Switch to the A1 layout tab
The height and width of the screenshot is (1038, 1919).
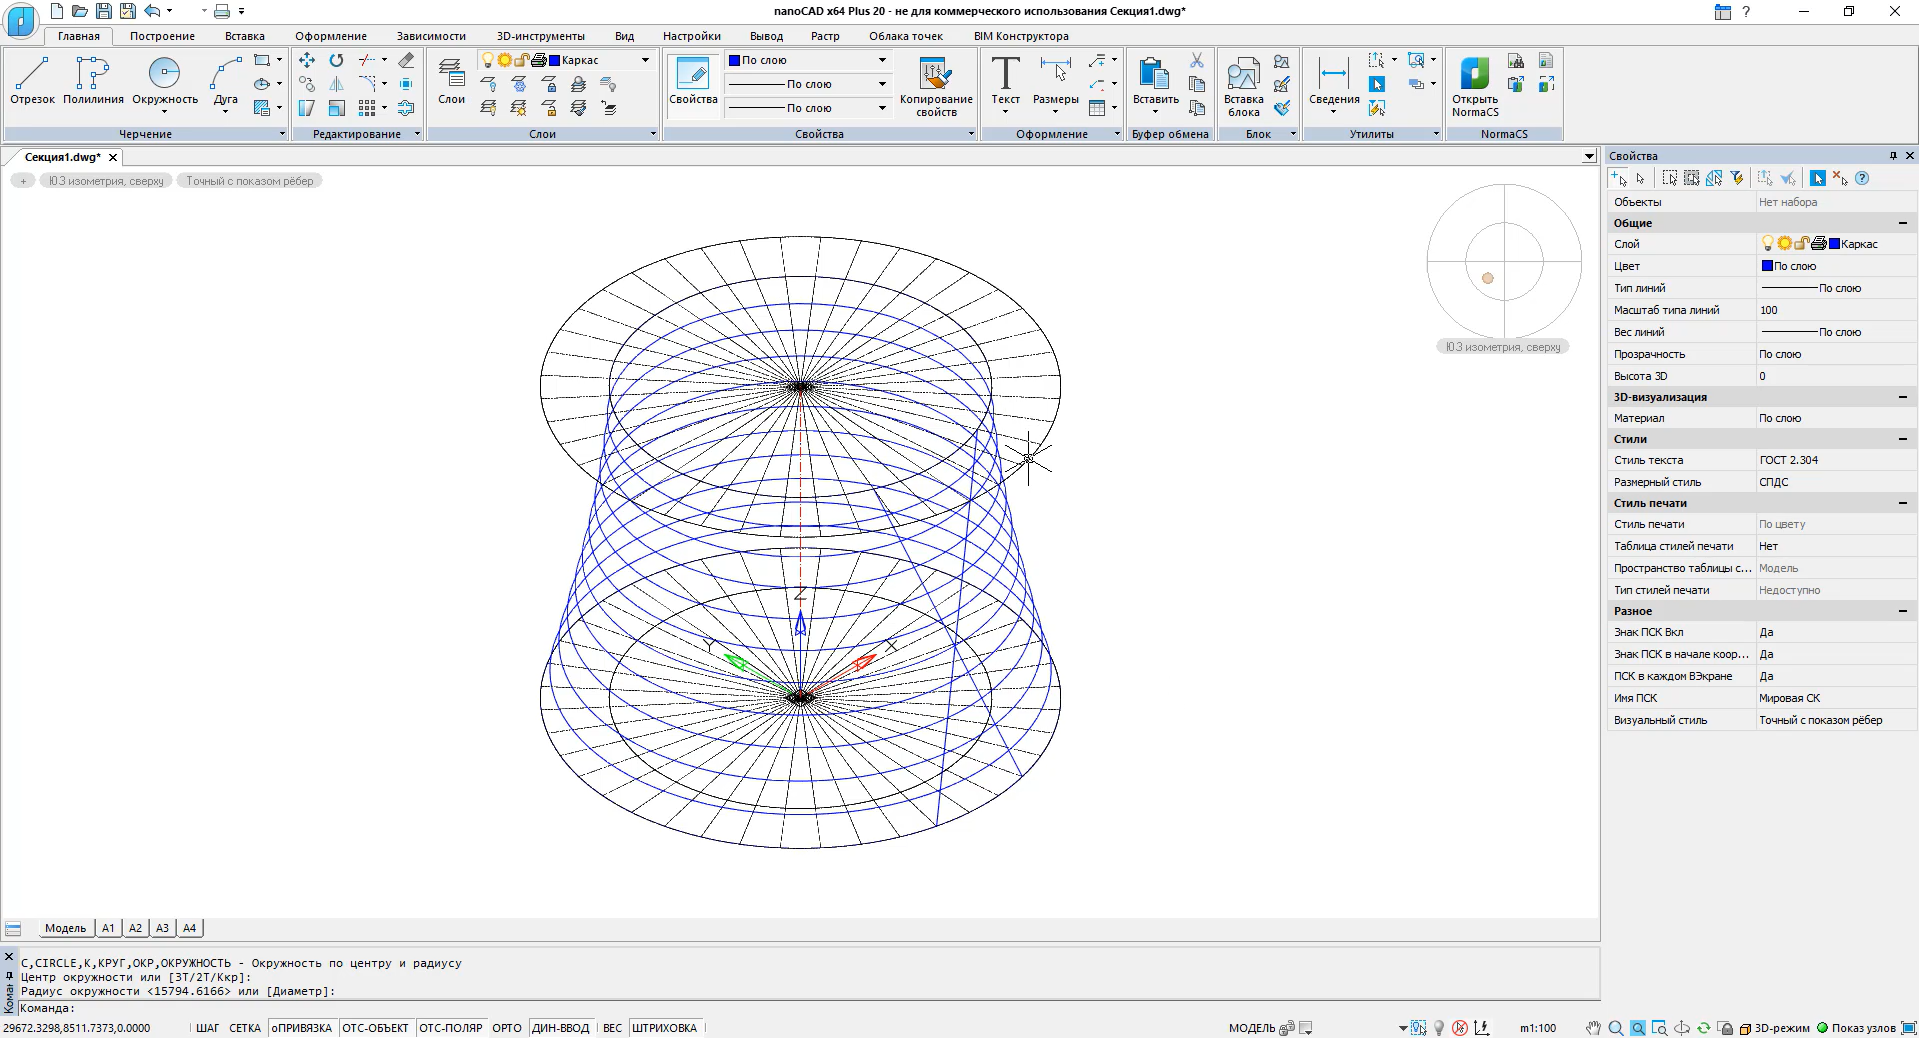[108, 928]
